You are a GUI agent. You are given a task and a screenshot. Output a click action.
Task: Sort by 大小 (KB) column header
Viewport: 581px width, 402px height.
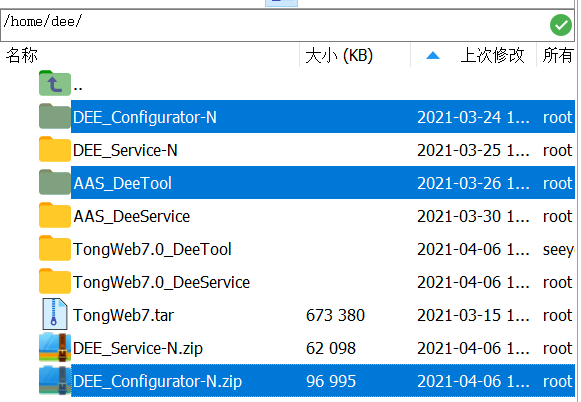coord(339,56)
